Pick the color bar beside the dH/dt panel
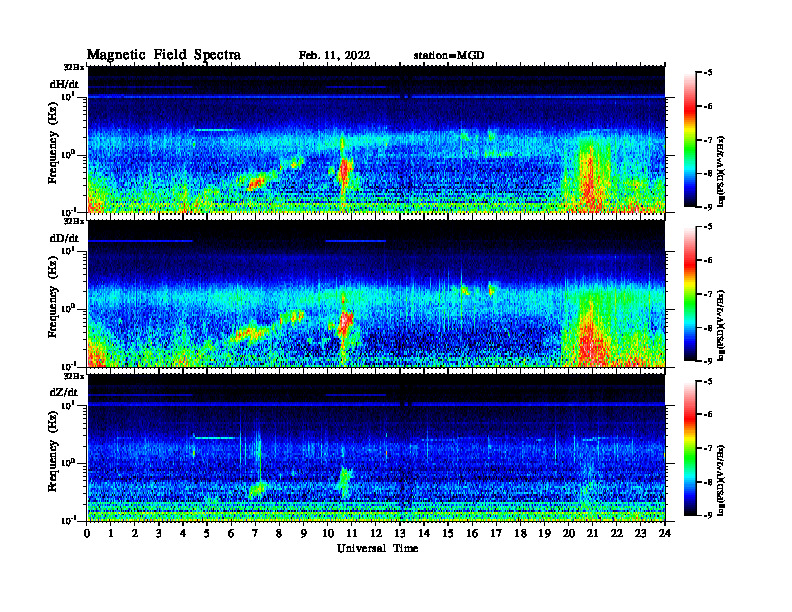The image size is (792, 612). click(690, 140)
